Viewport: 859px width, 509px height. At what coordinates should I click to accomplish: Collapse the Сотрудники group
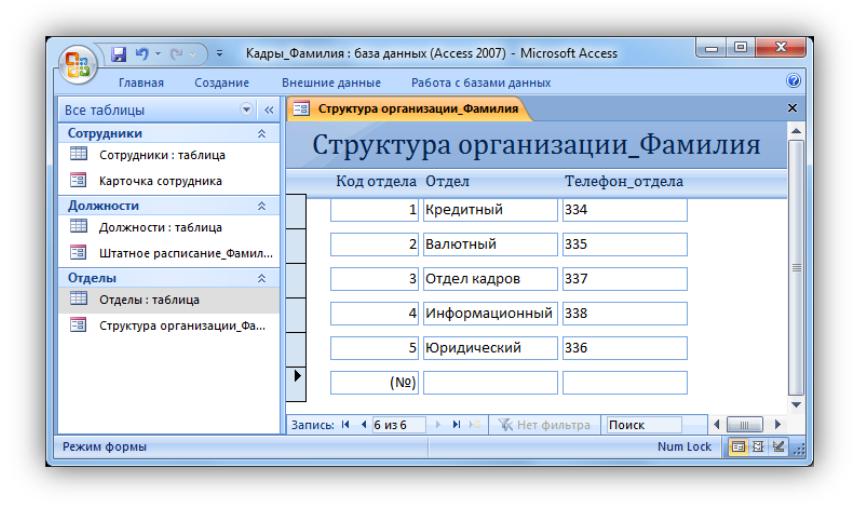pos(262,134)
